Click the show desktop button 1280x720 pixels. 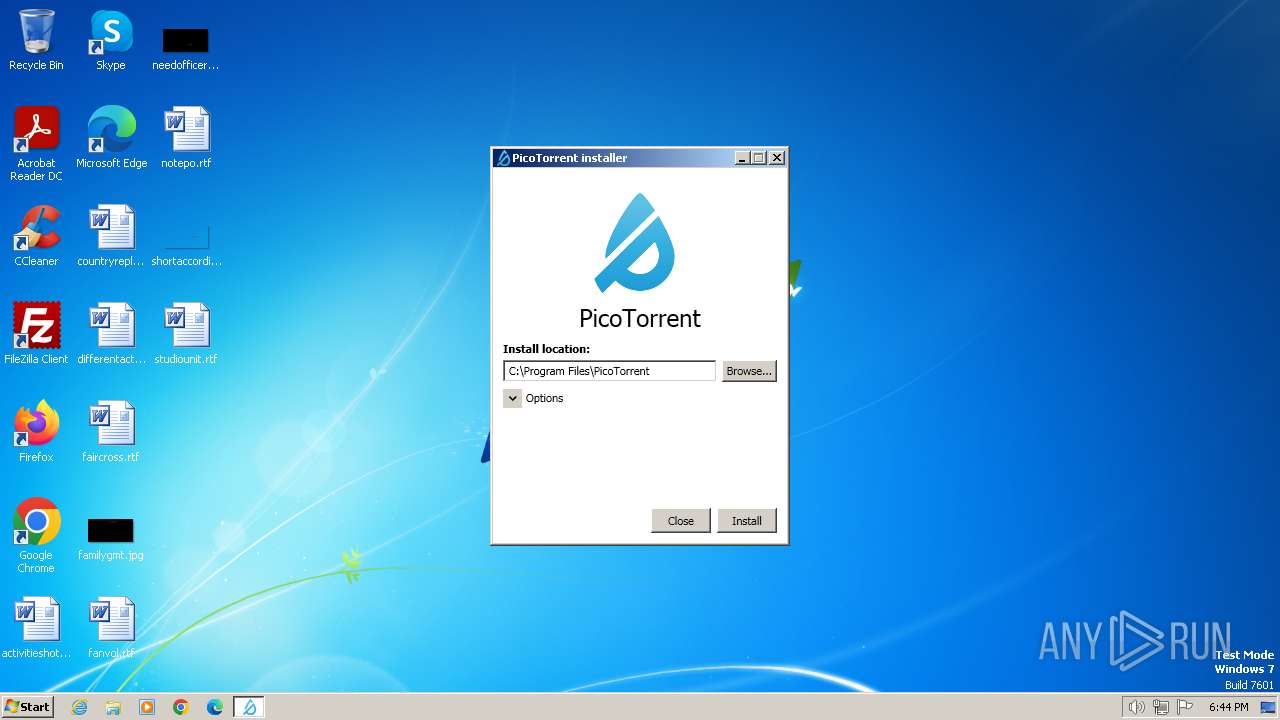point(1269,707)
